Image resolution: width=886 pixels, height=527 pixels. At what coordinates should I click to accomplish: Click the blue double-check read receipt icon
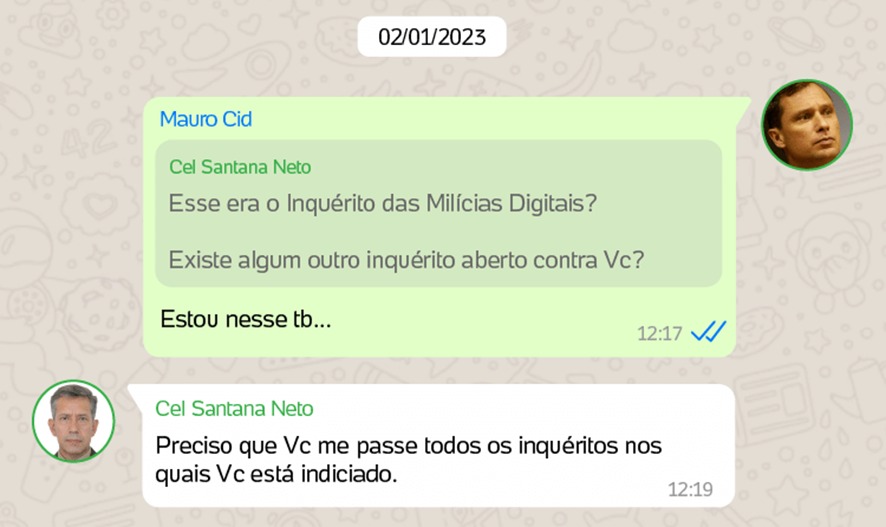click(709, 332)
